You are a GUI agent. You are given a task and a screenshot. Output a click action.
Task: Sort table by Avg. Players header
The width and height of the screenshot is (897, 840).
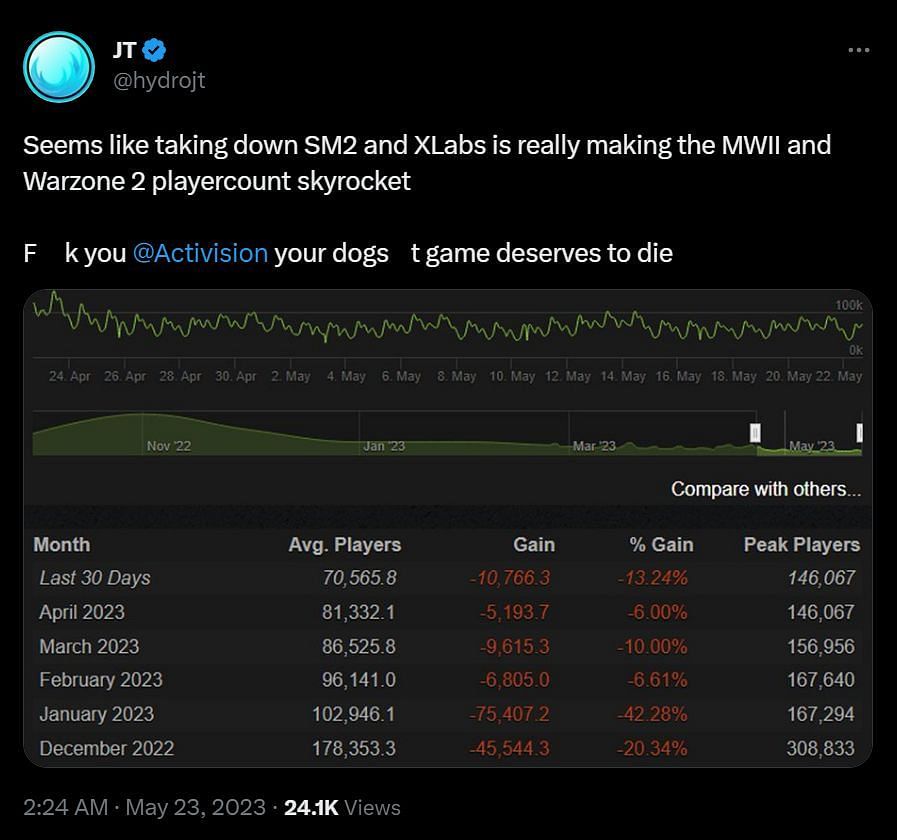click(x=344, y=545)
